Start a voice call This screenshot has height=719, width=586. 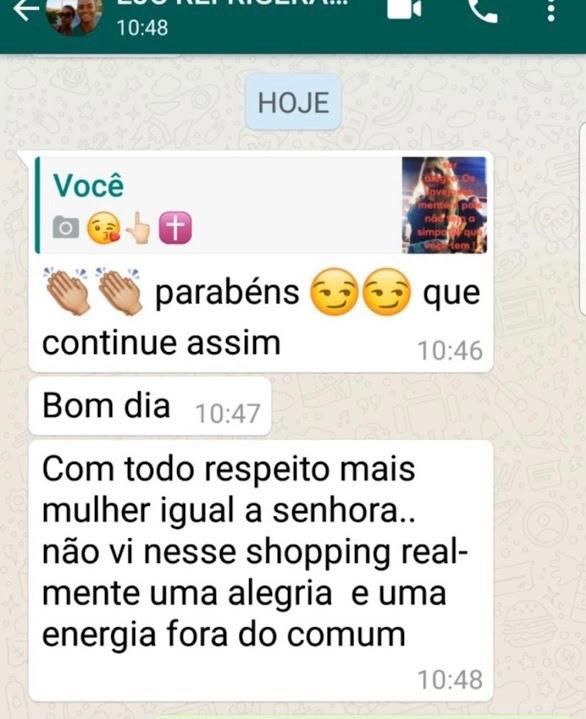point(483,9)
